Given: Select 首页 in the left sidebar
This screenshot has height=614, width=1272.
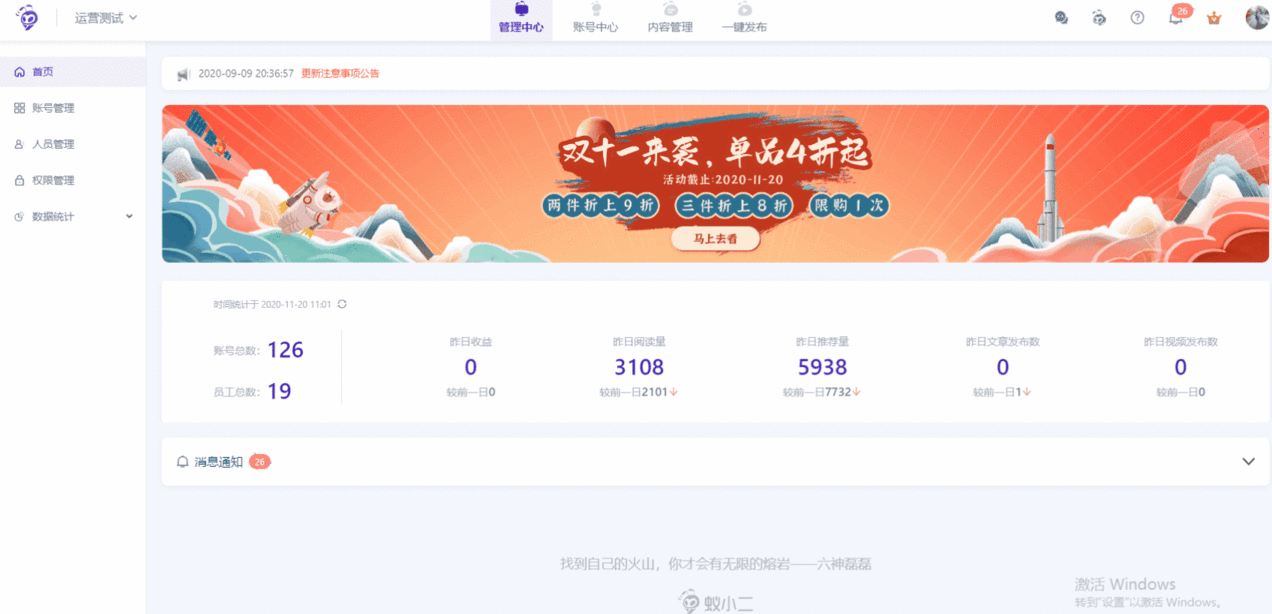Looking at the screenshot, I should coord(40,71).
